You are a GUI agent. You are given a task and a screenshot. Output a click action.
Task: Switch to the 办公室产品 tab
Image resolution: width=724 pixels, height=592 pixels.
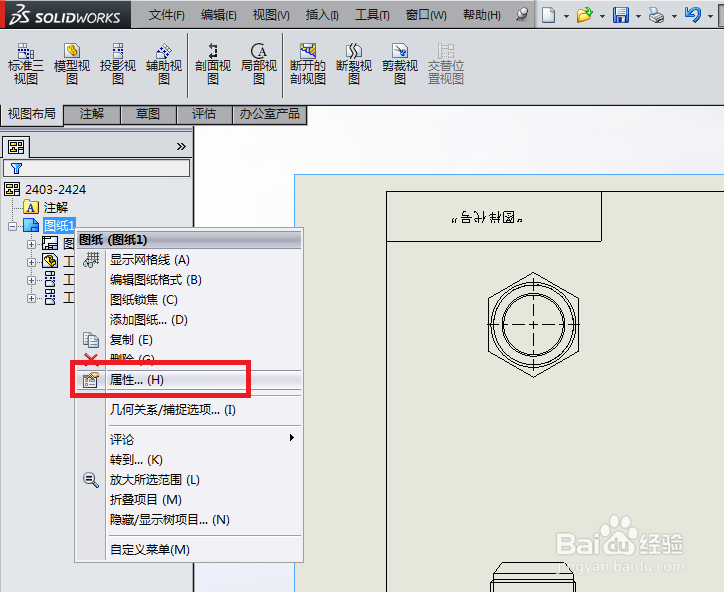[x=269, y=114]
